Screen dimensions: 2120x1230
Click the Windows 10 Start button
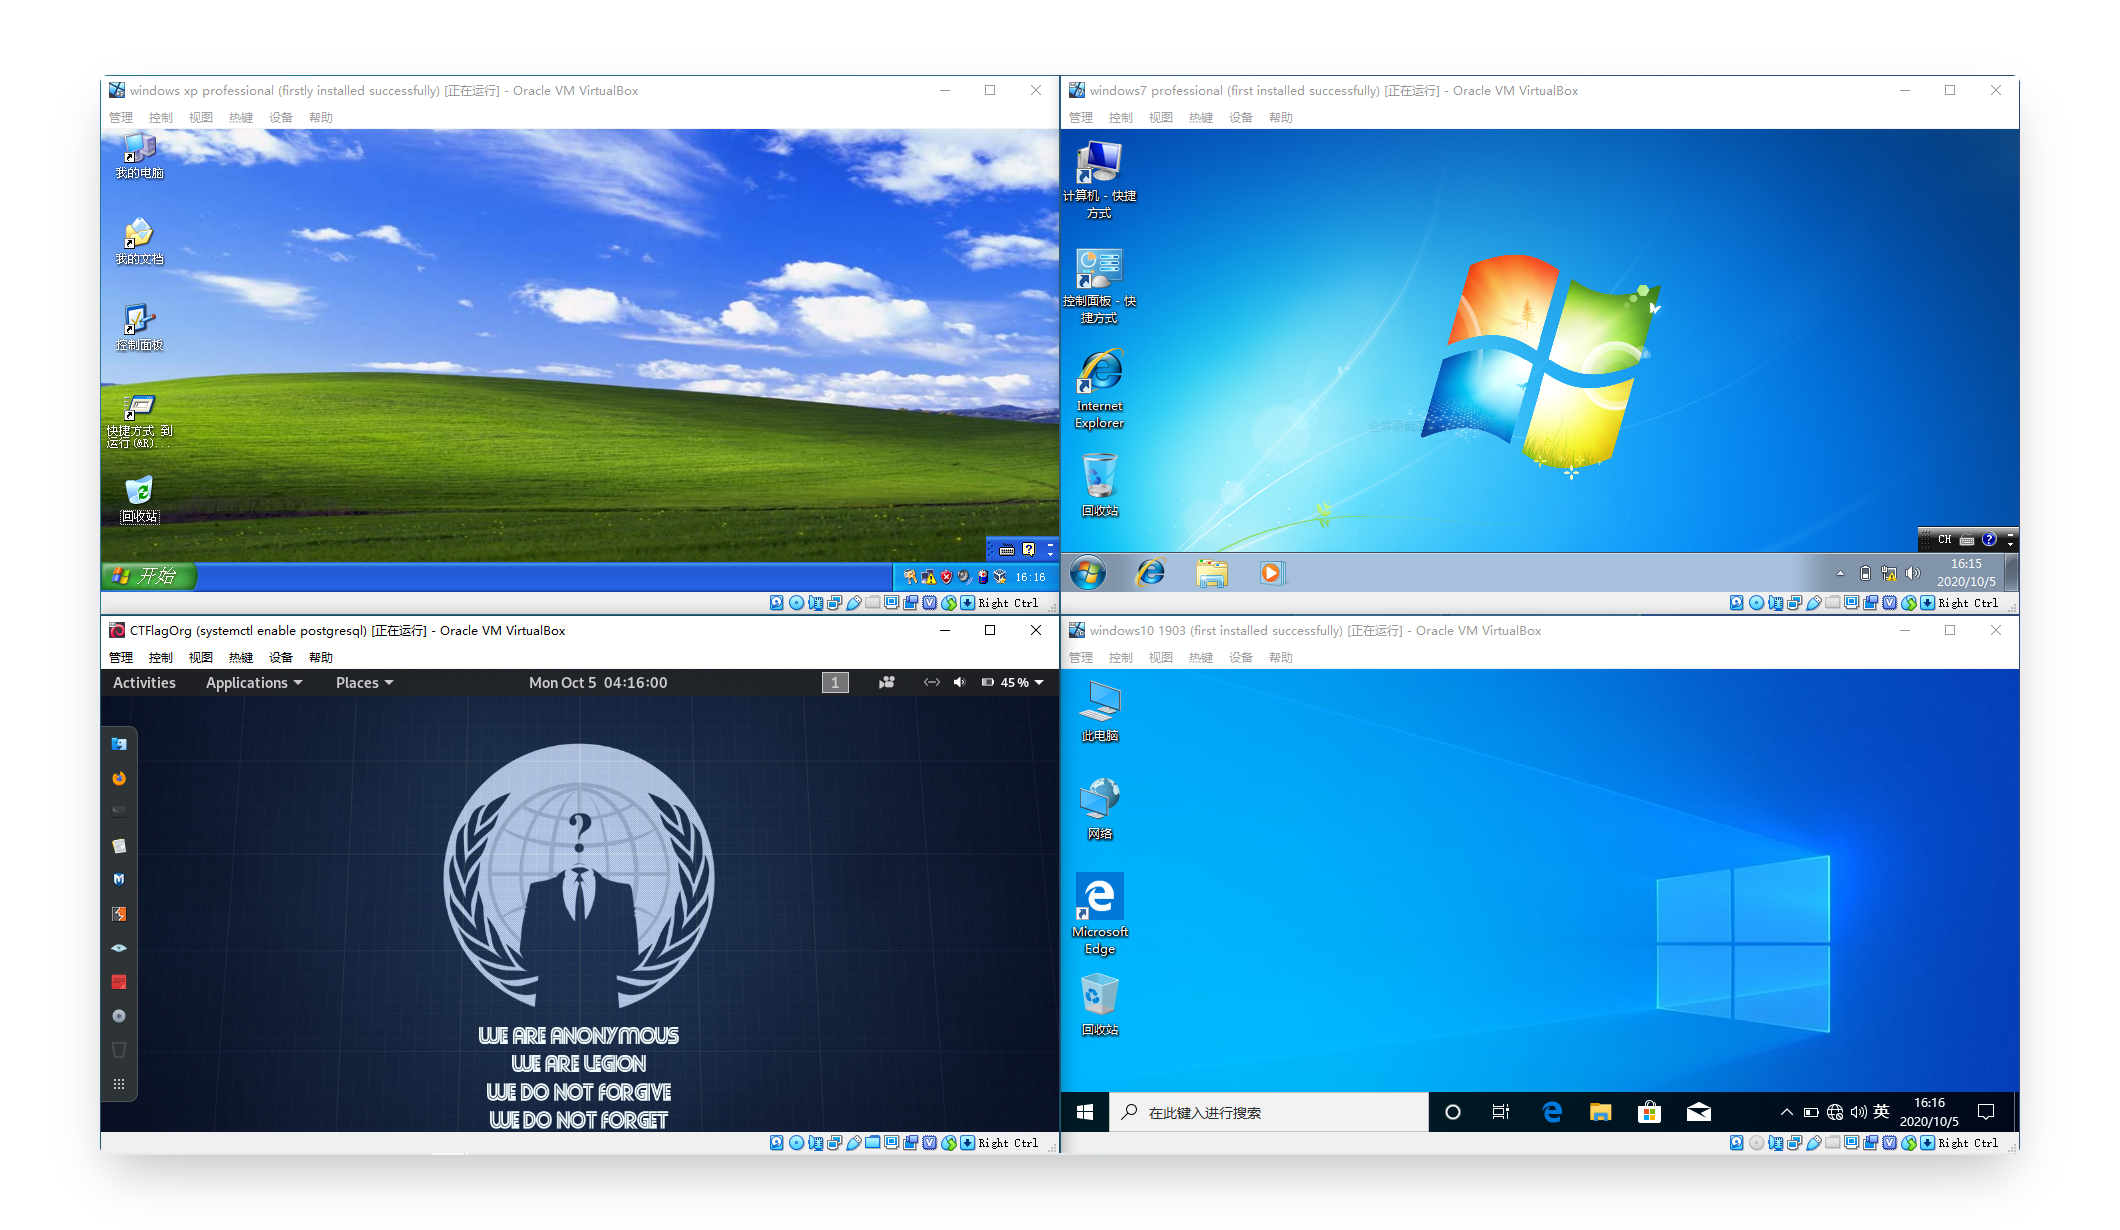click(x=1085, y=1112)
